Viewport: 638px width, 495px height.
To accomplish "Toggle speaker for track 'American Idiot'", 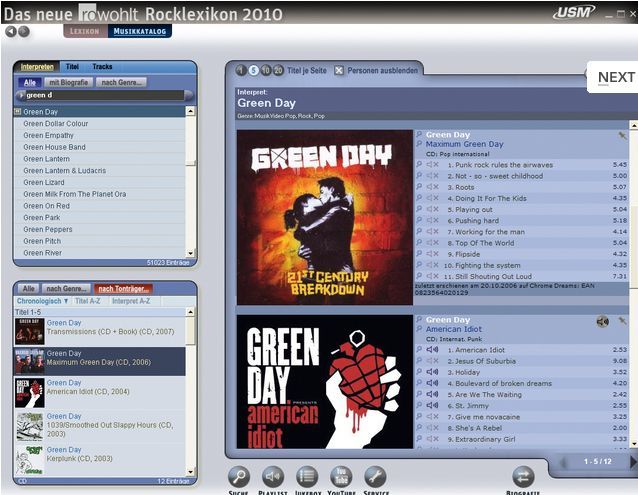I will click(432, 349).
